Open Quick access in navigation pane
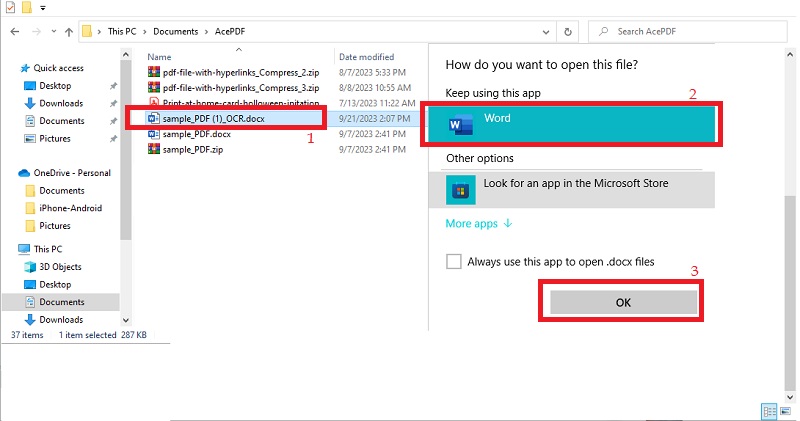Image resolution: width=800 pixels, height=421 pixels. 58,68
